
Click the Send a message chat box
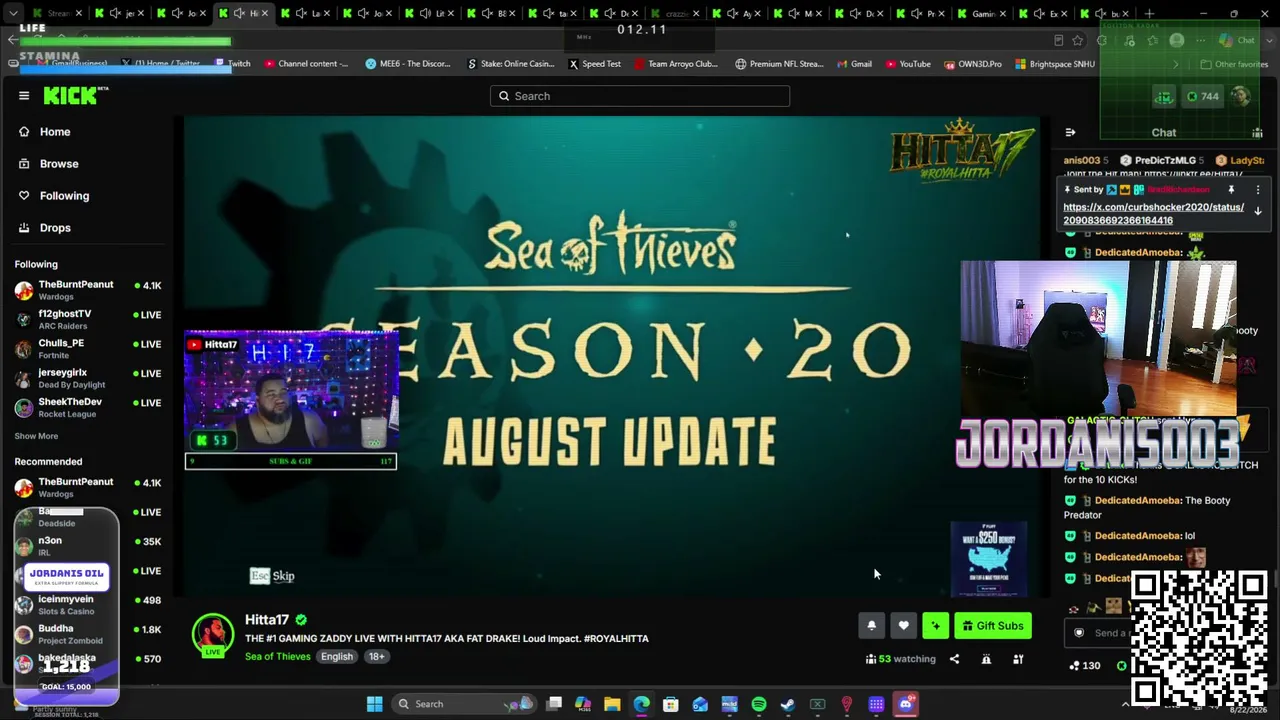[x=1100, y=633]
